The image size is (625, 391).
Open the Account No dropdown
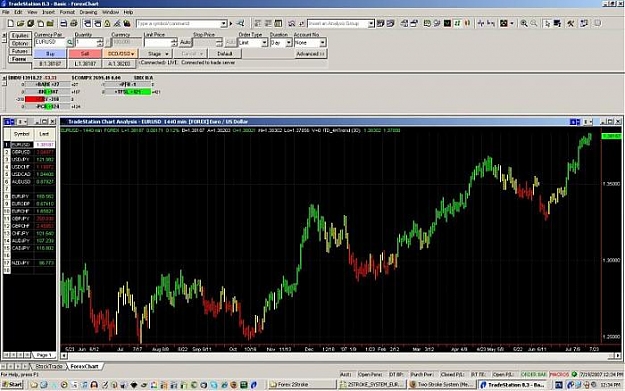coord(322,42)
